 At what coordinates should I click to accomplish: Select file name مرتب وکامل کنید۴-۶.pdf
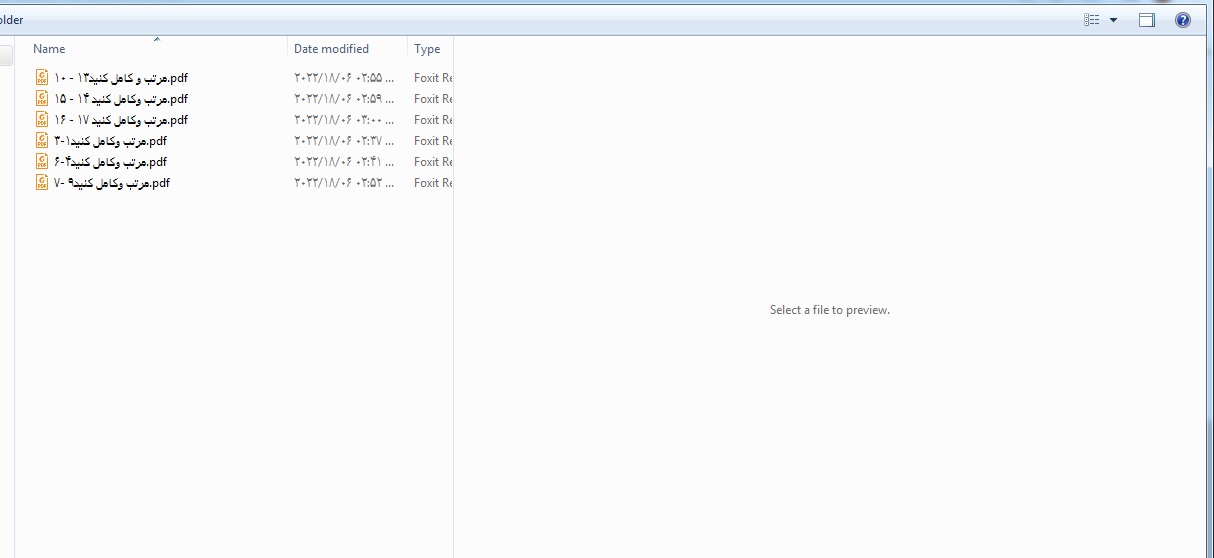[x=110, y=161]
